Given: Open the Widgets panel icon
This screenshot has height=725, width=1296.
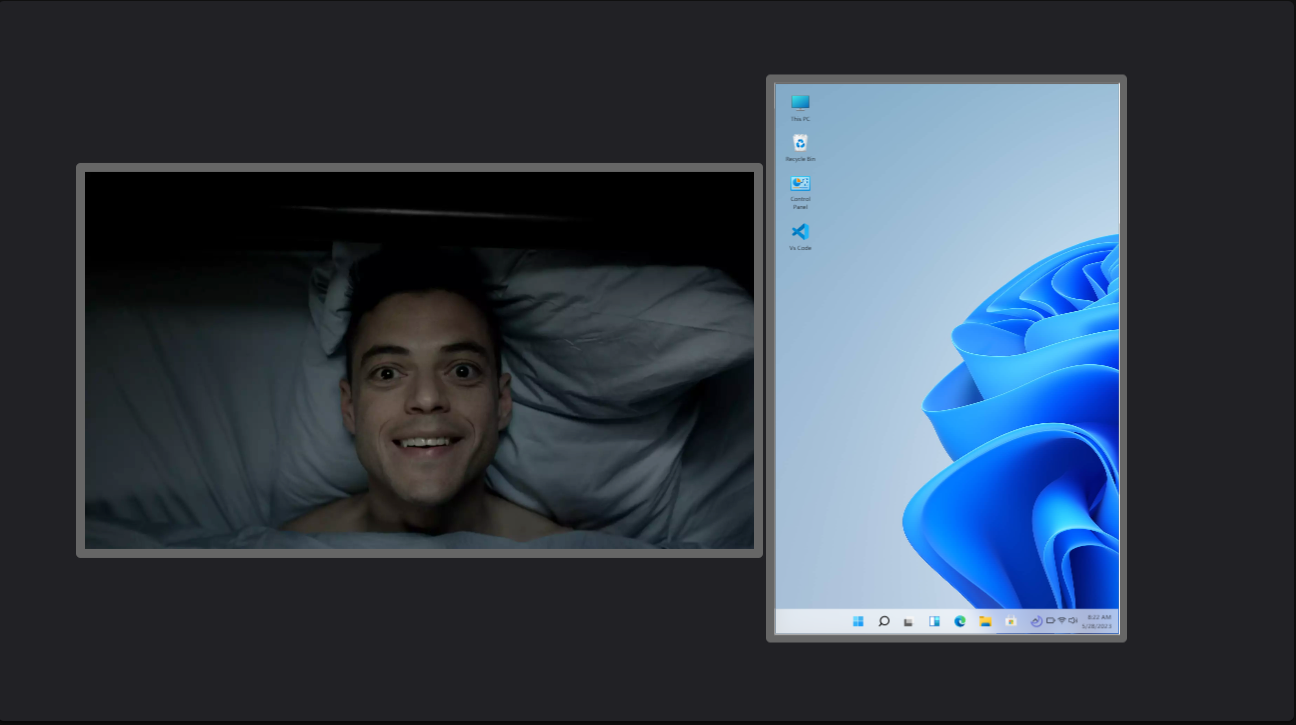Looking at the screenshot, I should tap(934, 621).
